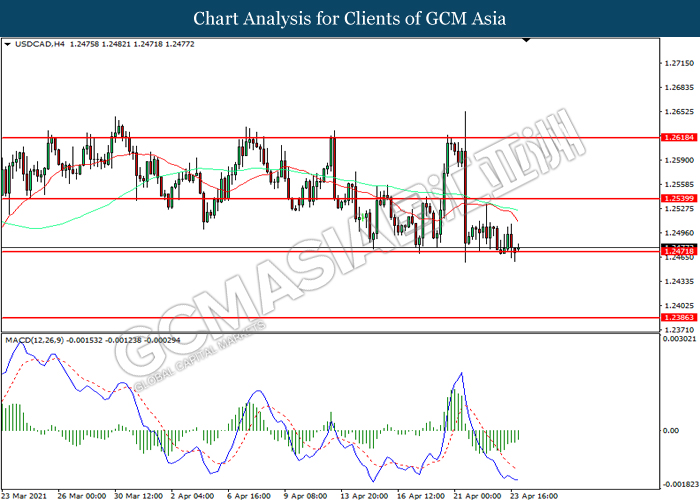Click the 26 Mar 00:00 time label

click(82, 496)
